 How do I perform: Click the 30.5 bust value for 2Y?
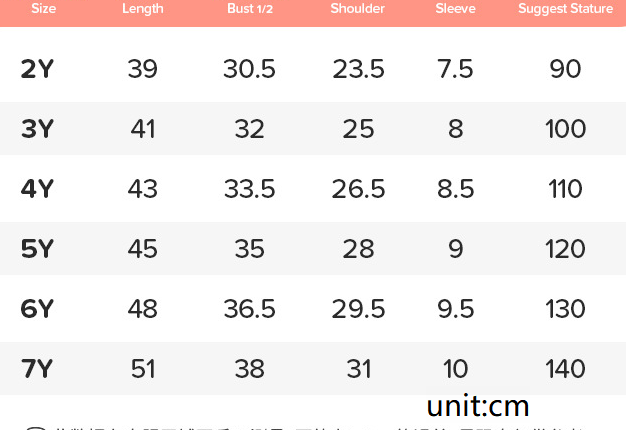tap(250, 69)
